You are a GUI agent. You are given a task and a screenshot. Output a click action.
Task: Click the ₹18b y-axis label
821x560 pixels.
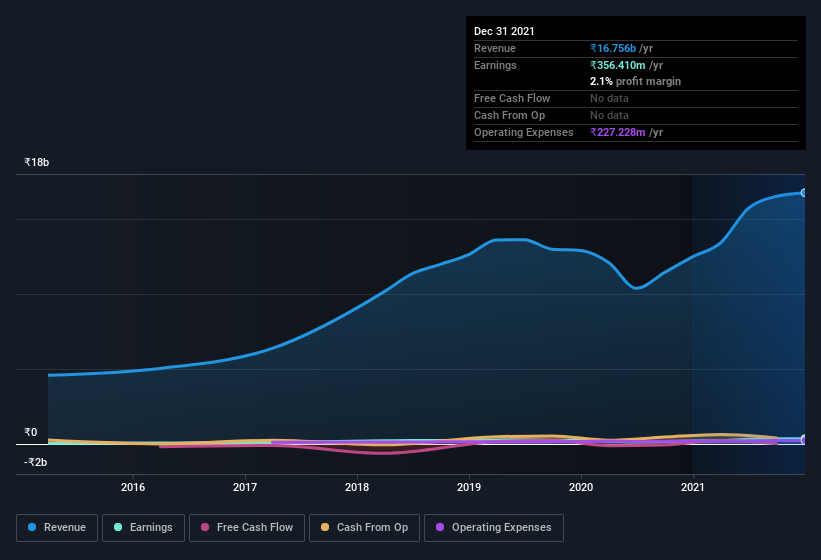click(37, 162)
